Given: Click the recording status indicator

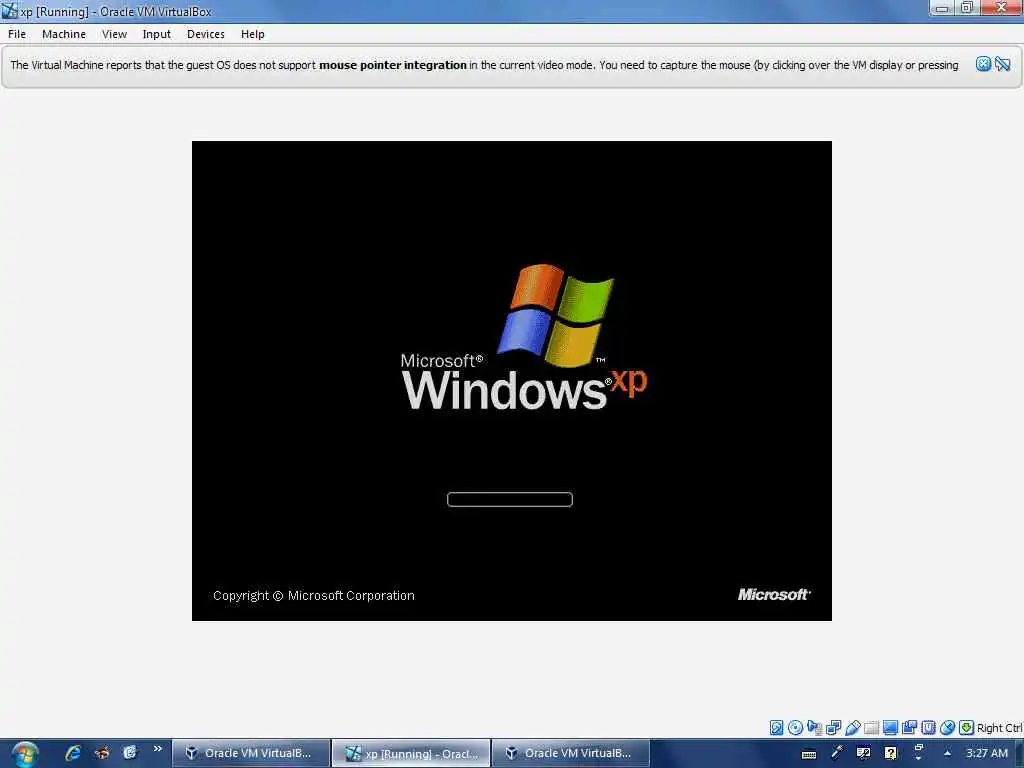Looking at the screenshot, I should pos(909,728).
